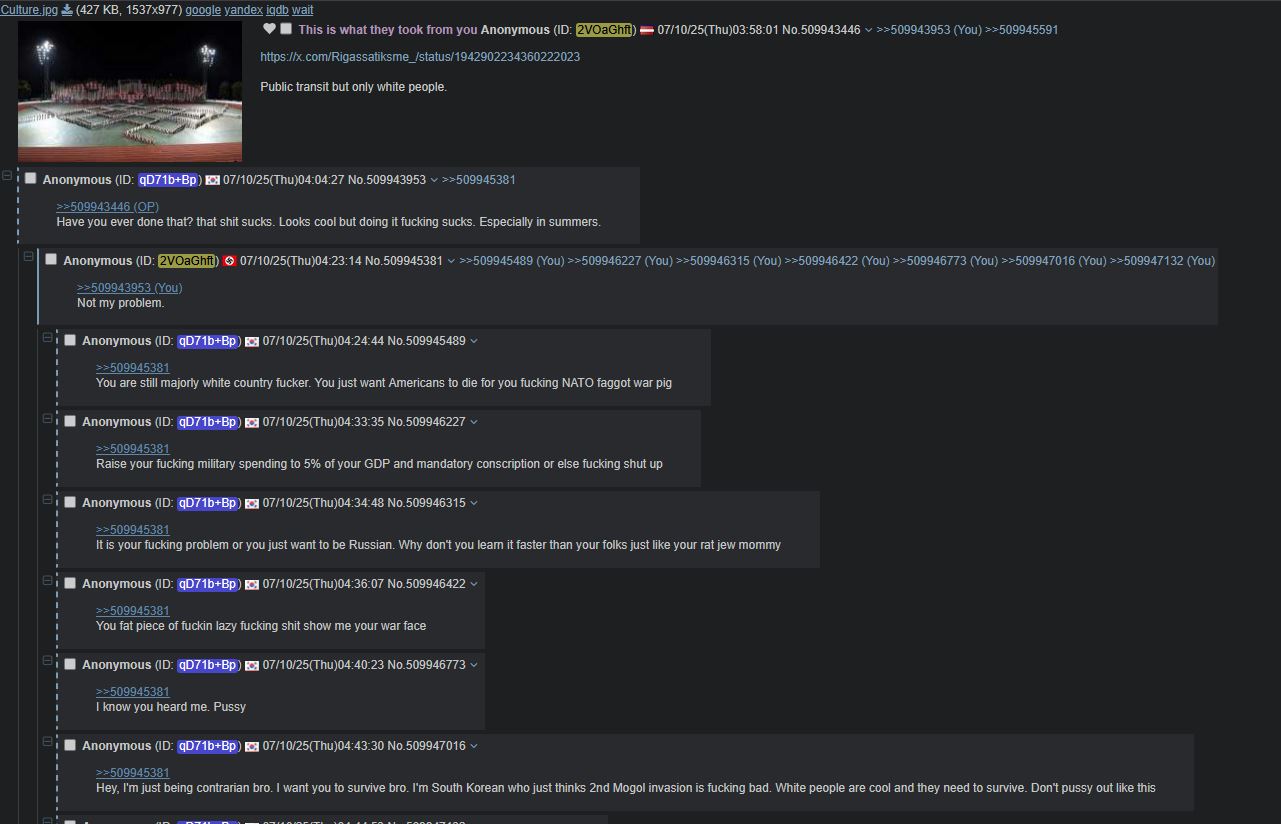Click the South Korean flag on post No.509943953
The height and width of the screenshot is (824, 1281).
click(x=213, y=180)
